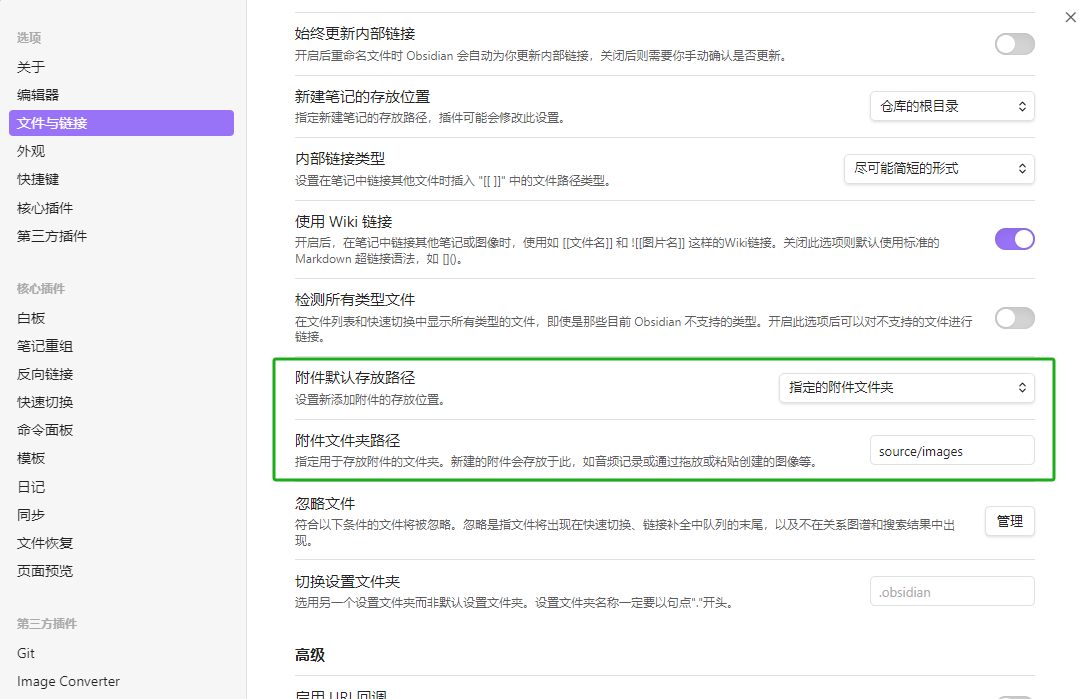Select 核心插件 under 选项 in the sidebar

[x=45, y=208]
